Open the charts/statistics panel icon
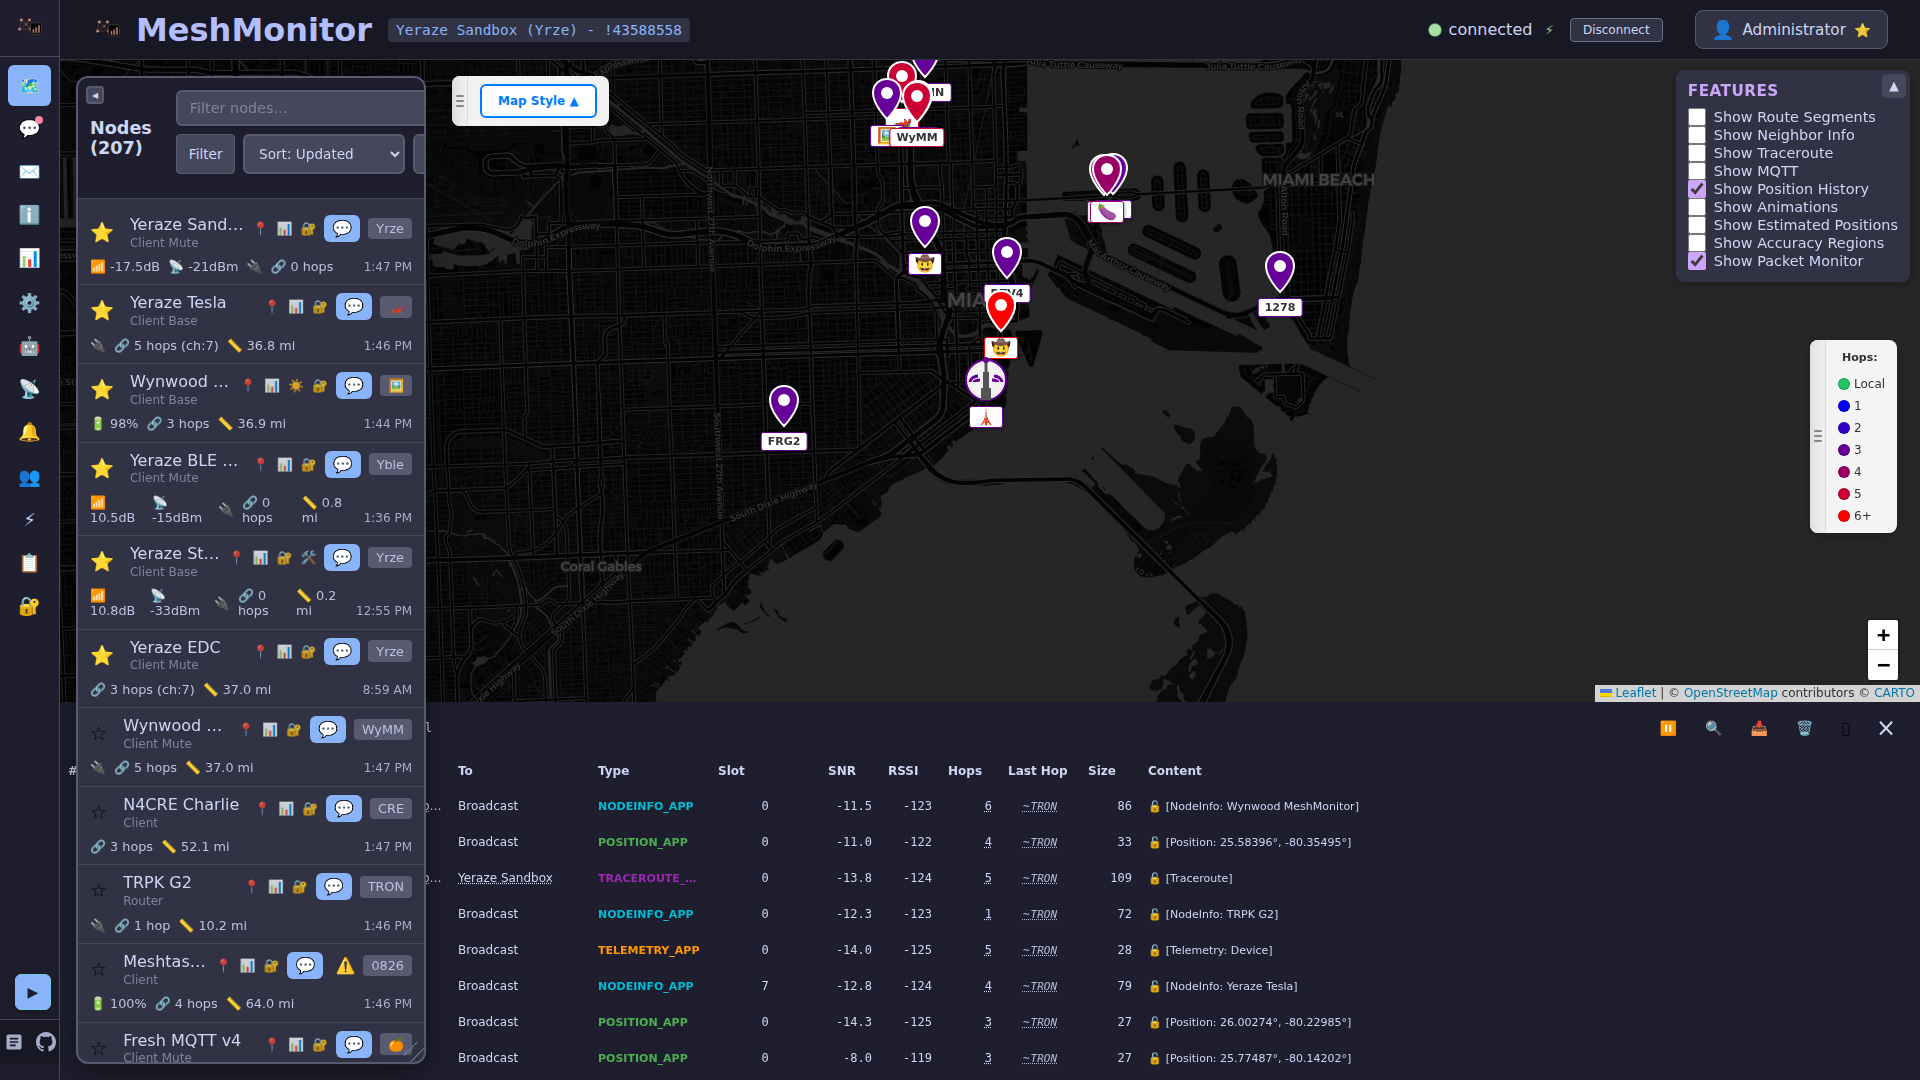 pyautogui.click(x=29, y=258)
